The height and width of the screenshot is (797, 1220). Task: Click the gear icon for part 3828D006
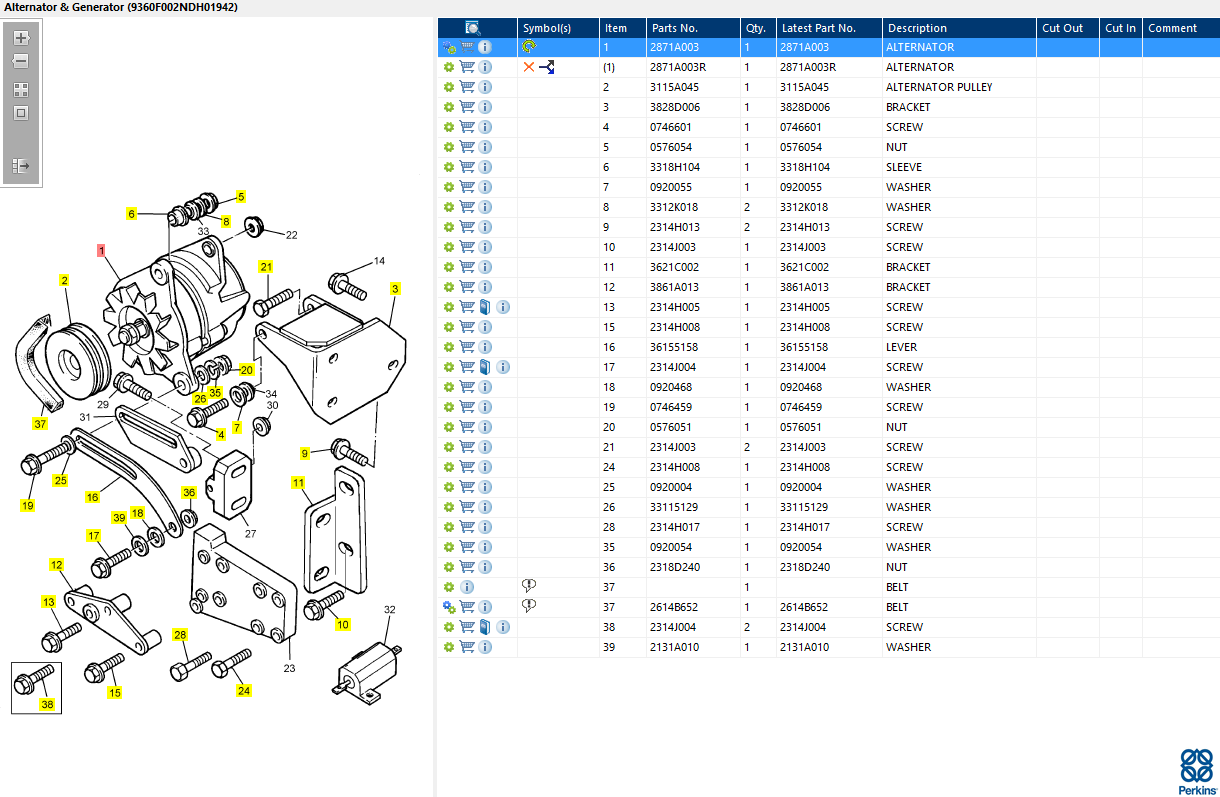(x=449, y=107)
